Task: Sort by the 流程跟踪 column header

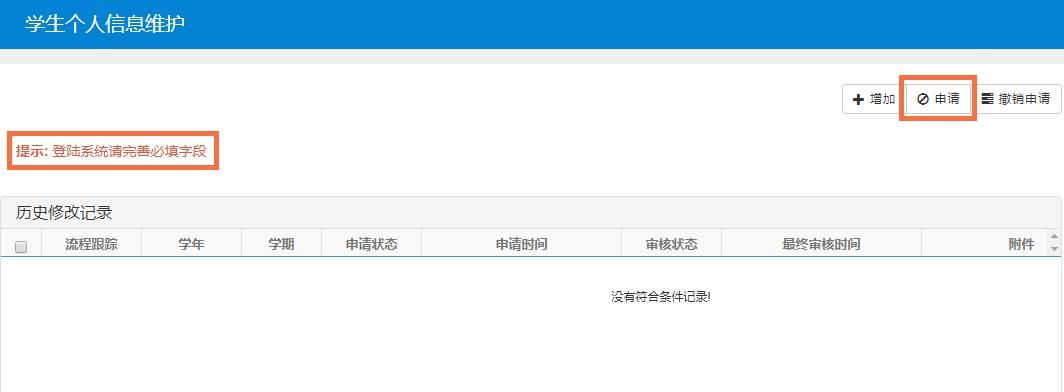Action: click(92, 244)
